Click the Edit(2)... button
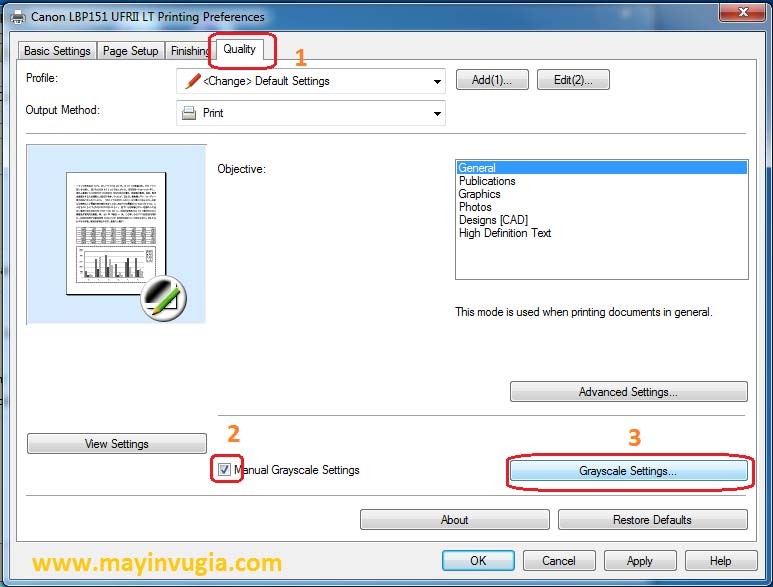The image size is (773, 587). point(573,80)
